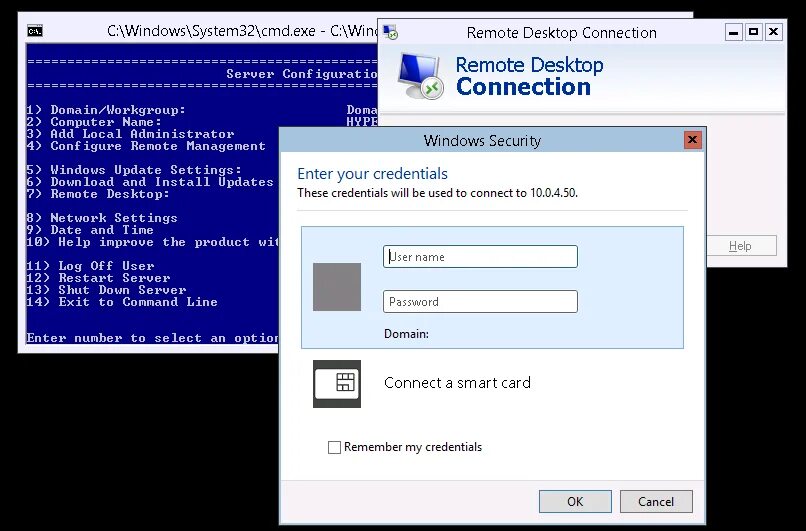The width and height of the screenshot is (806, 531).
Task: Open cmd.exe window system menu icon
Action: pos(34,31)
